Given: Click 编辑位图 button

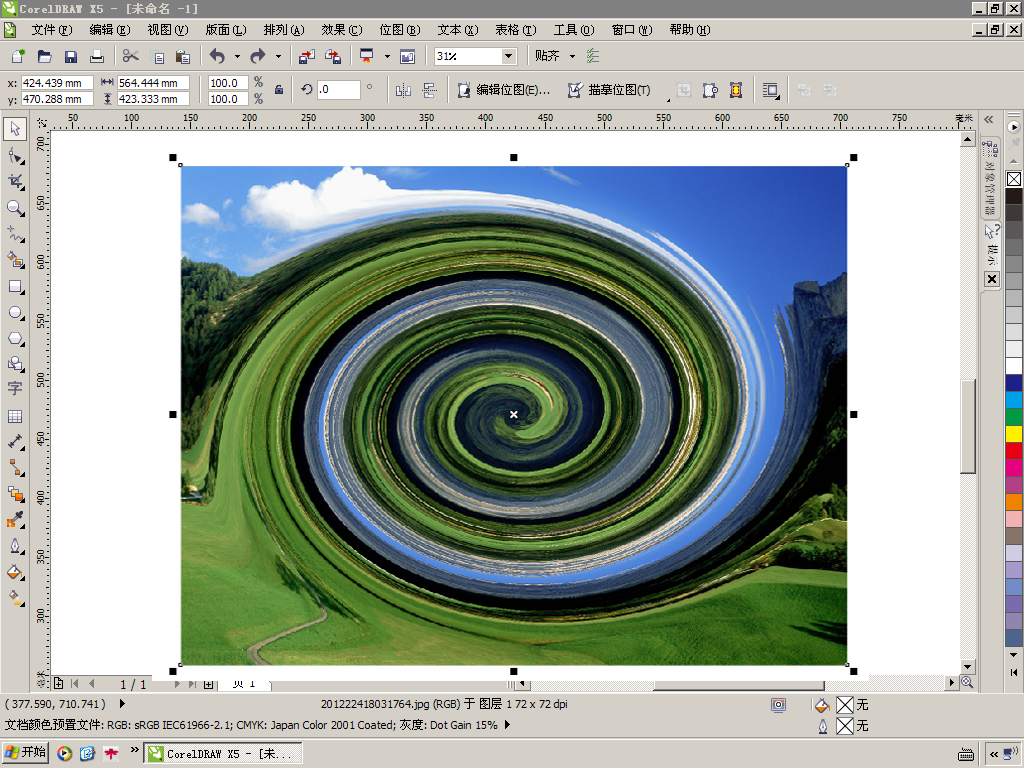Looking at the screenshot, I should click(x=504, y=90).
